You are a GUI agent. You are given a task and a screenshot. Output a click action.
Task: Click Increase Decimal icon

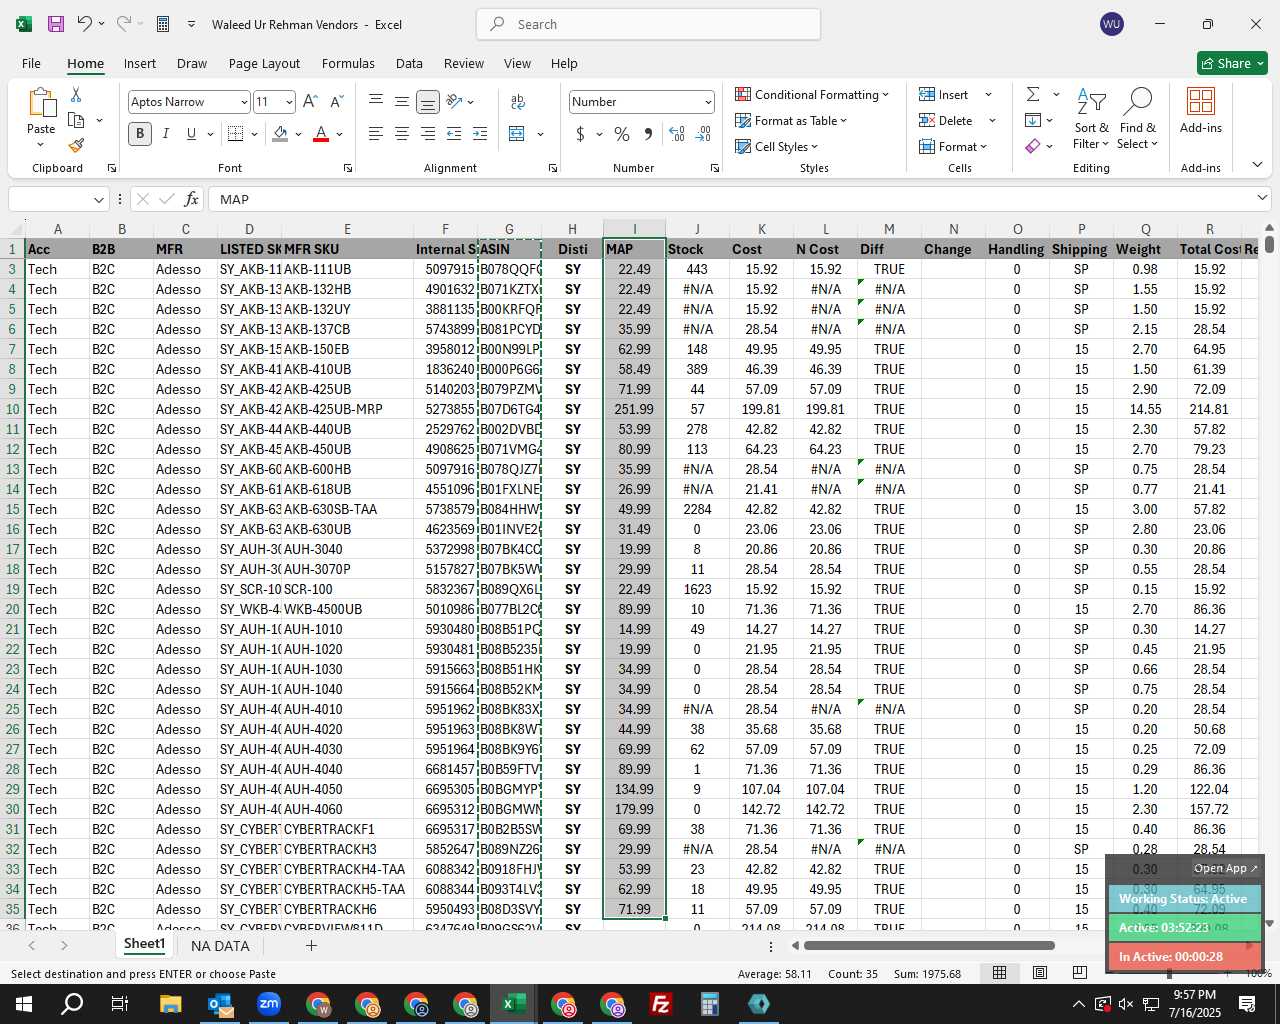(x=677, y=133)
